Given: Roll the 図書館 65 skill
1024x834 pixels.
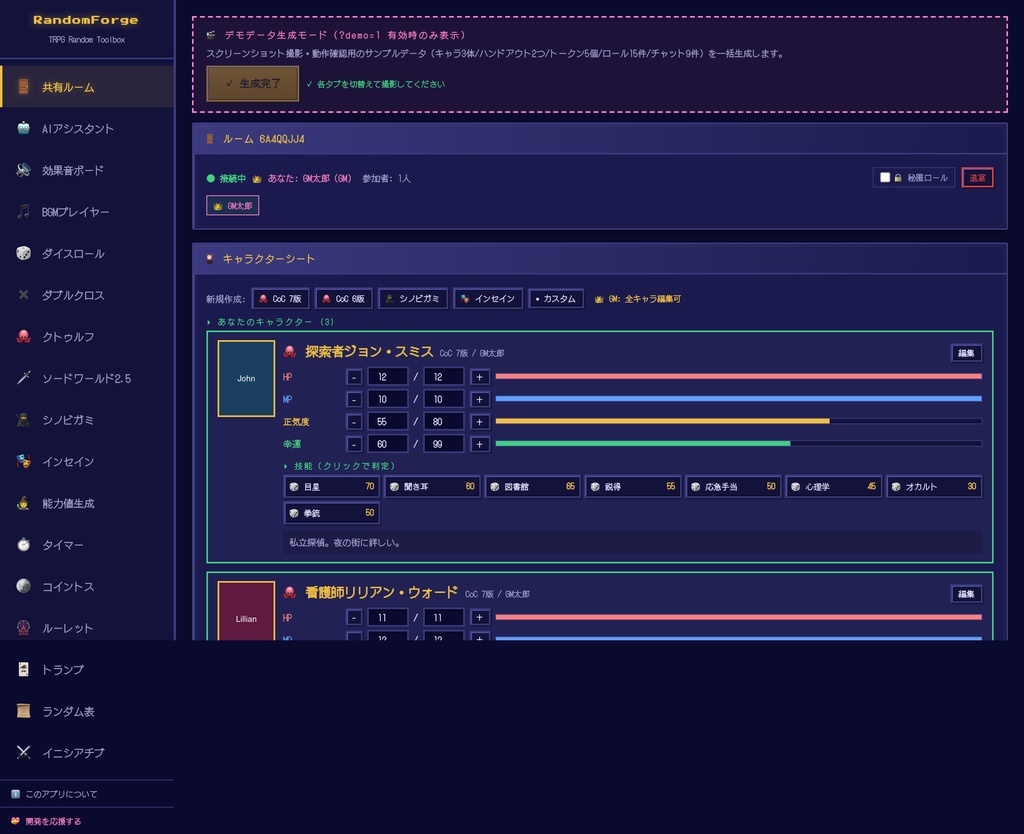Looking at the screenshot, I should coord(532,487).
